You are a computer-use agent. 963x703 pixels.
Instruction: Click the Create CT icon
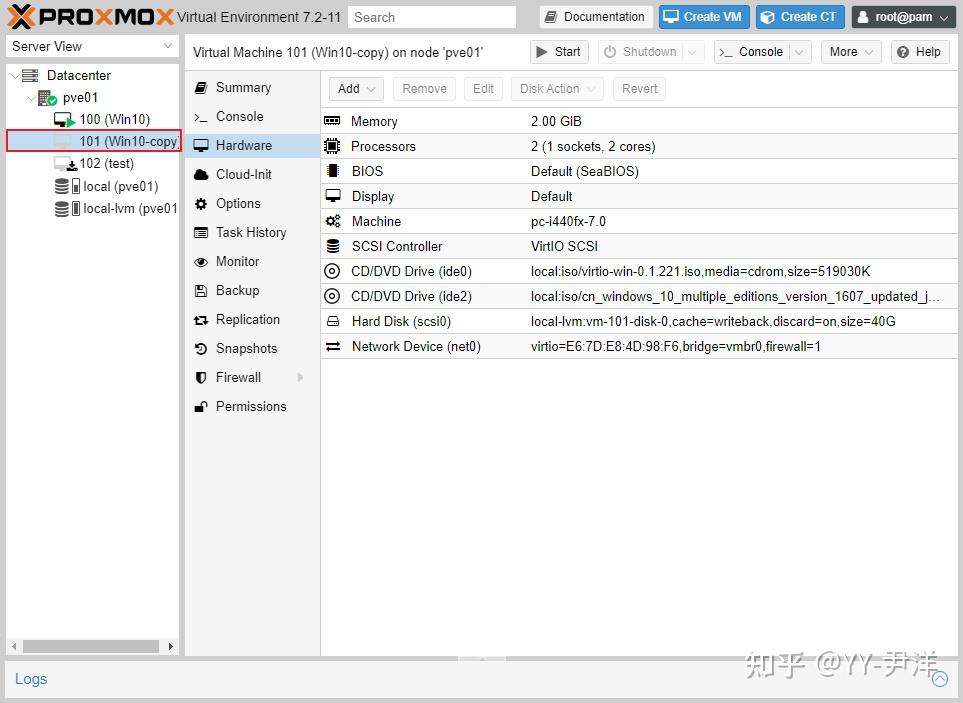(x=769, y=17)
